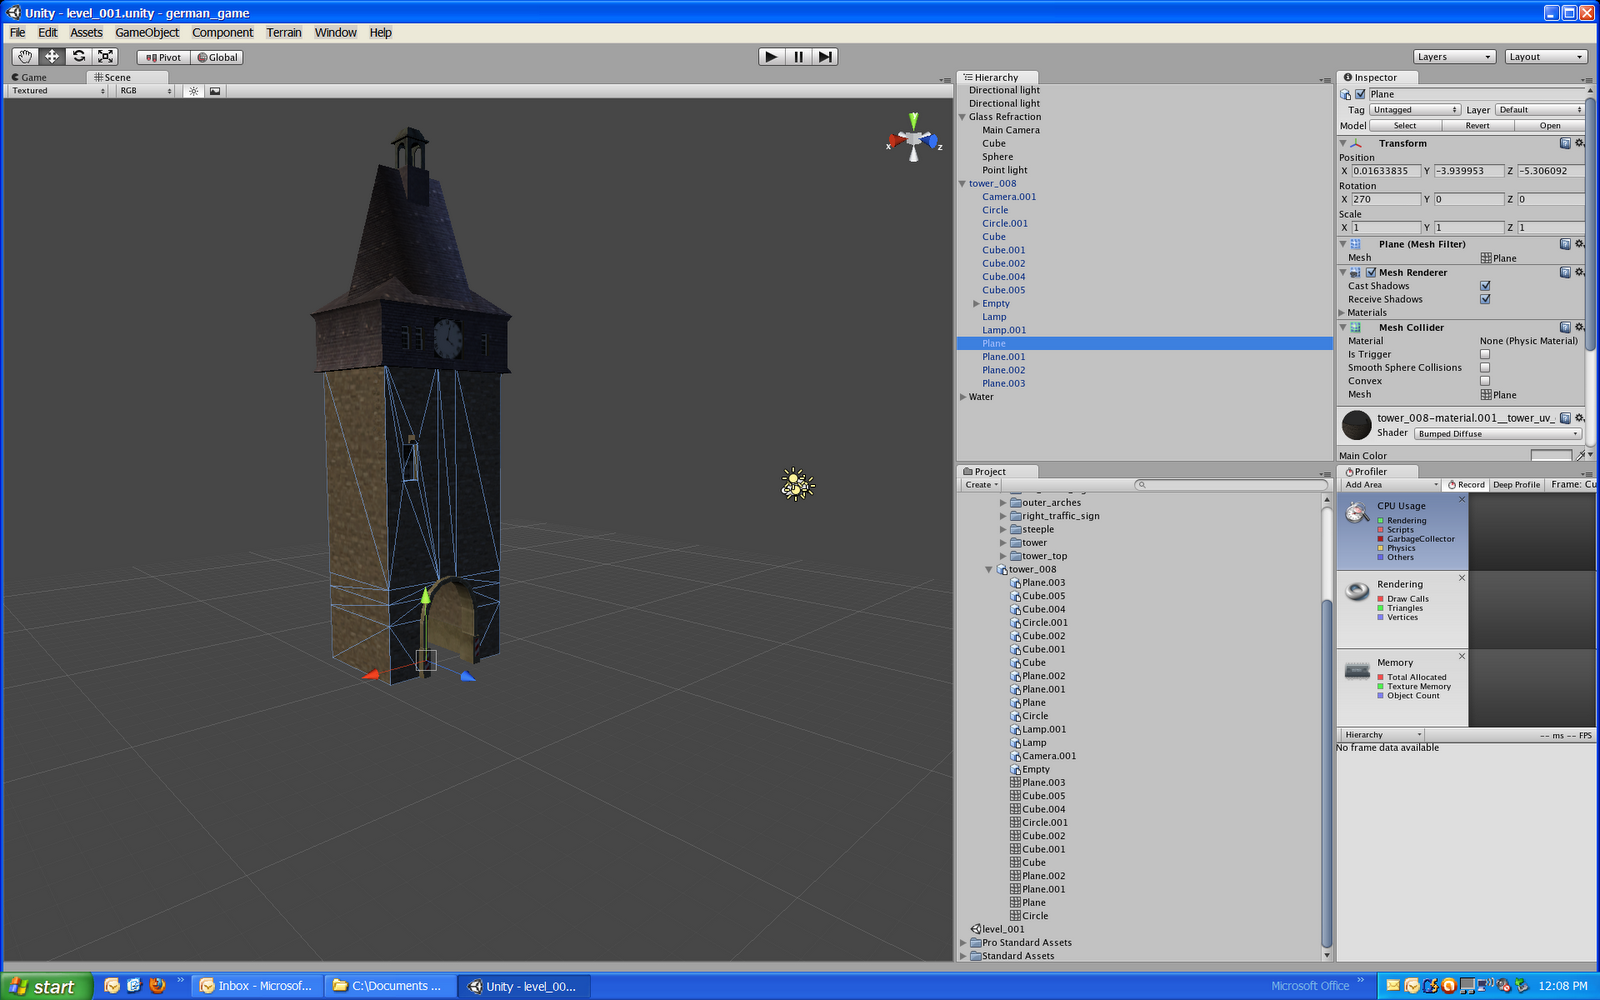Disable Receive Shadows
The height and width of the screenshot is (1000, 1600).
tap(1484, 299)
